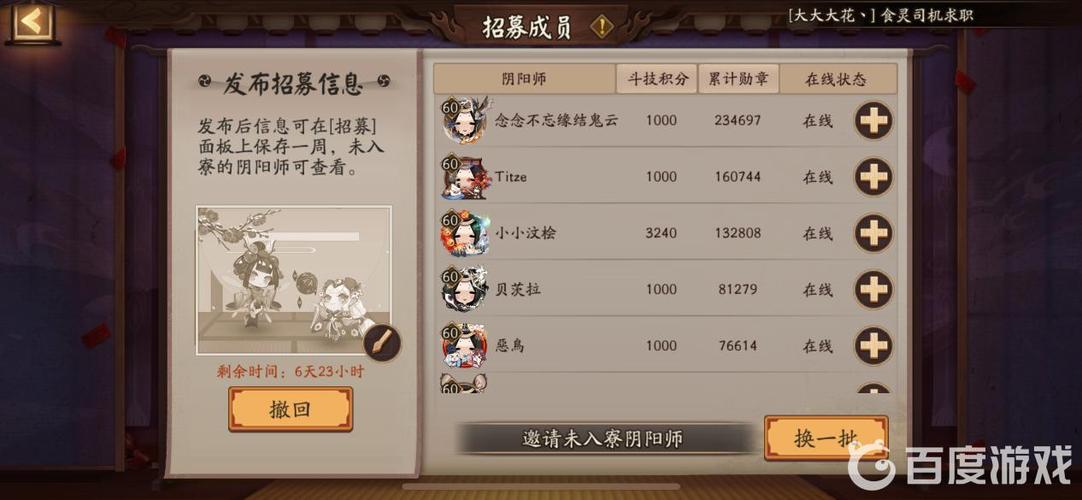Image resolution: width=1082 pixels, height=500 pixels.
Task: View 贝茨拉's player avatar
Action: [464, 290]
